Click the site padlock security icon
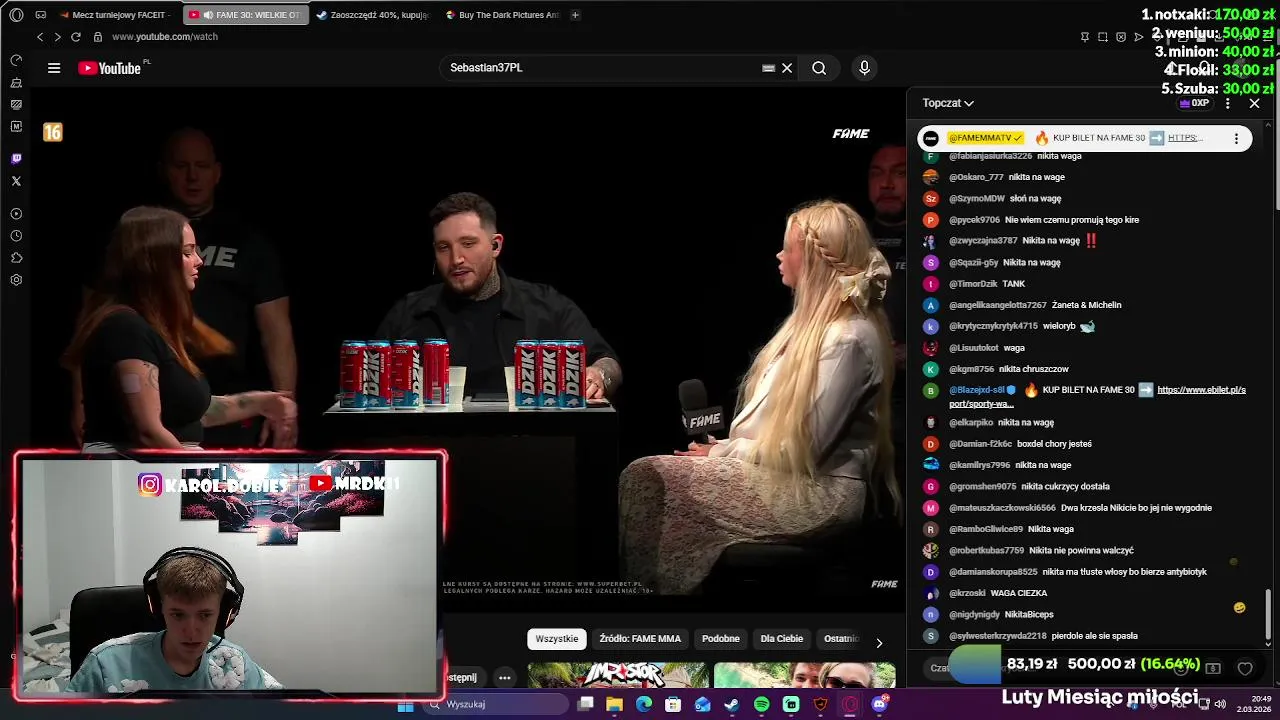This screenshot has height=720, width=1280. click(x=98, y=37)
